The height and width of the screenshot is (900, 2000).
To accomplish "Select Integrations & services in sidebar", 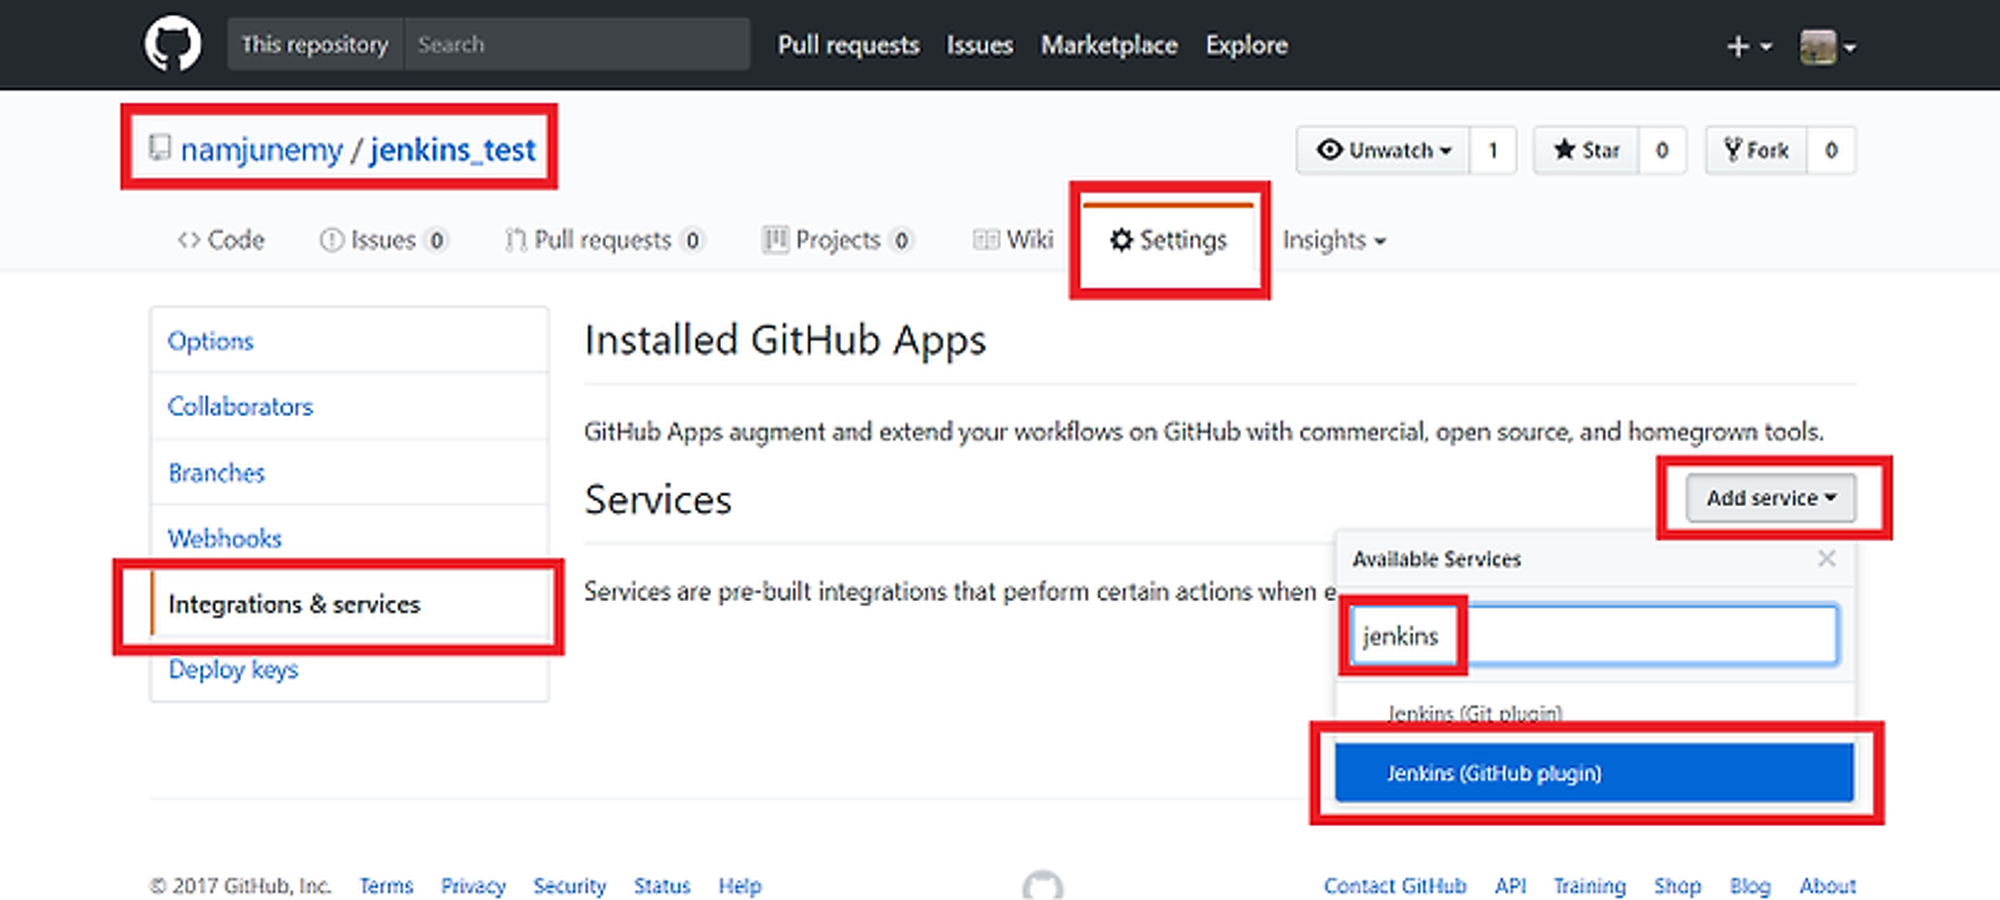I will tap(349, 604).
